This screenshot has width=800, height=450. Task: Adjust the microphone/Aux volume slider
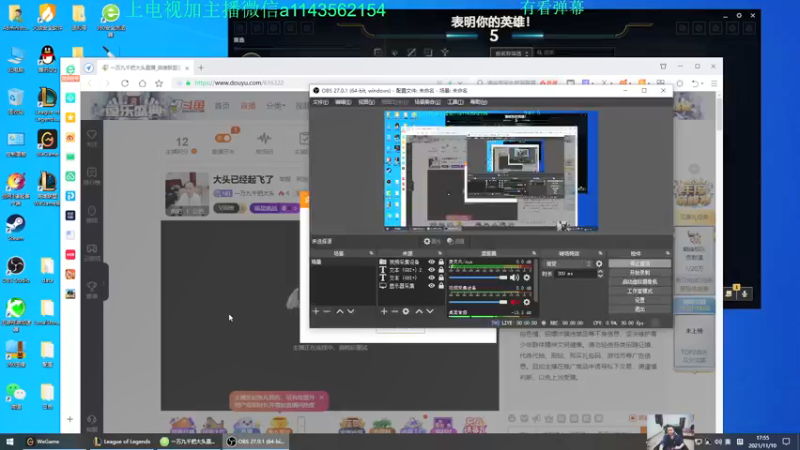pyautogui.click(x=479, y=278)
